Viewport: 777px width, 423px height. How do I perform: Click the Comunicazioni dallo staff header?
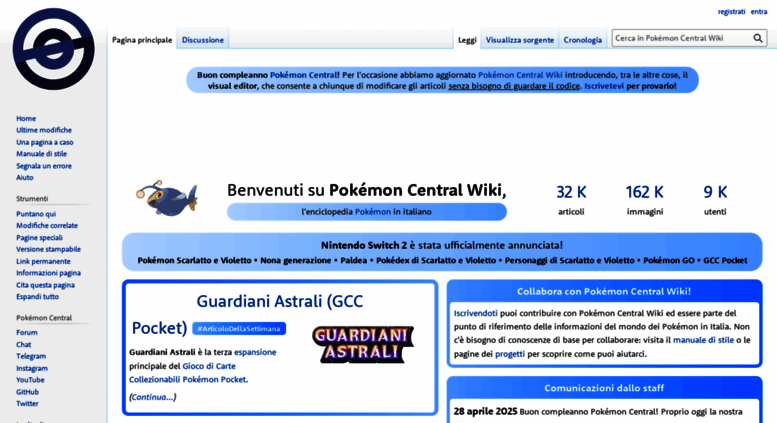[x=604, y=388]
